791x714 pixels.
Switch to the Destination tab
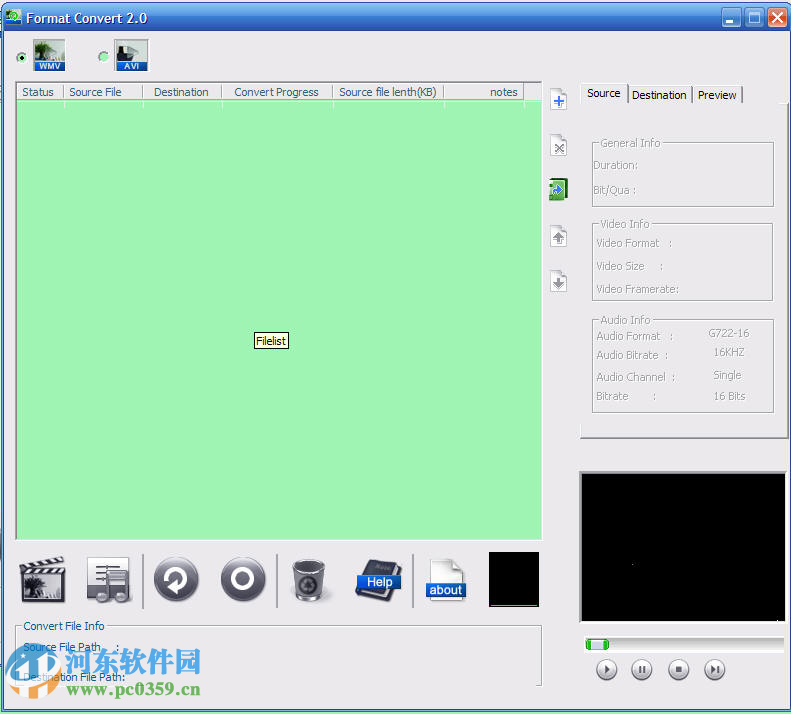point(659,95)
